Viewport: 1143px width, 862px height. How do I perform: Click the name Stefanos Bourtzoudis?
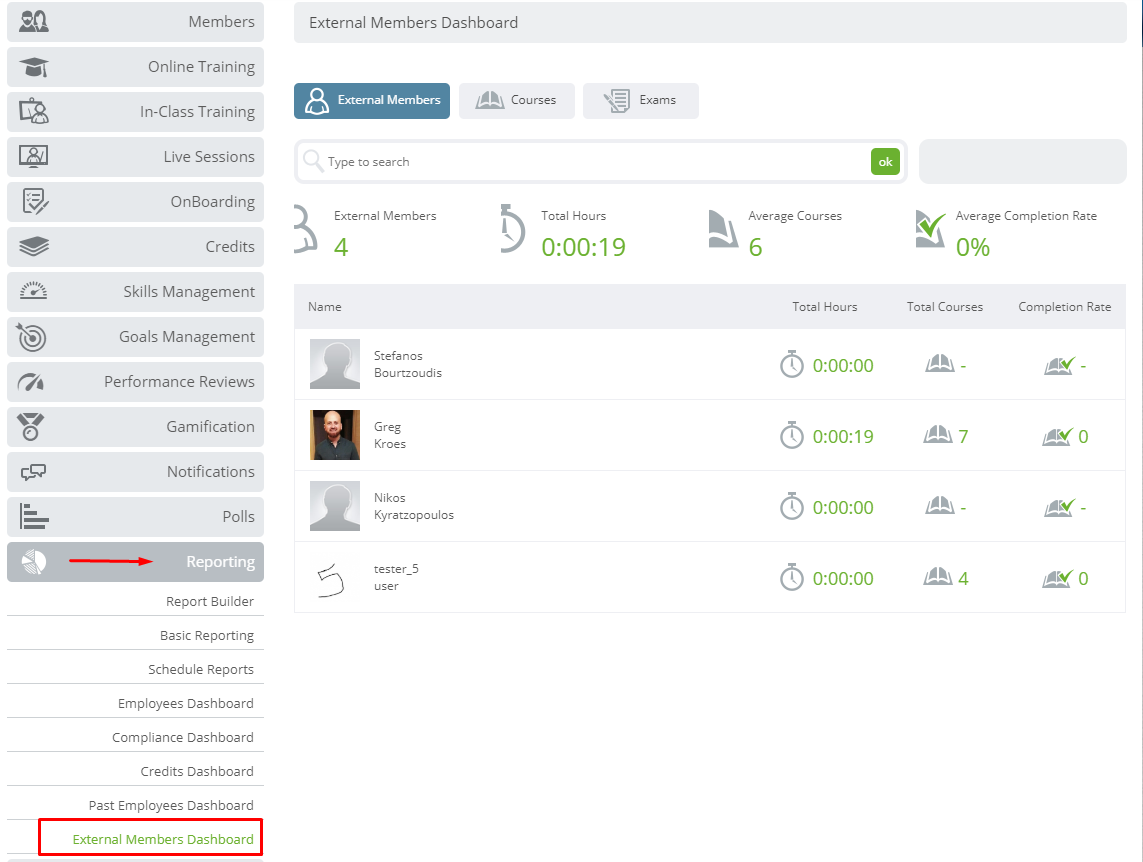pyautogui.click(x=407, y=364)
